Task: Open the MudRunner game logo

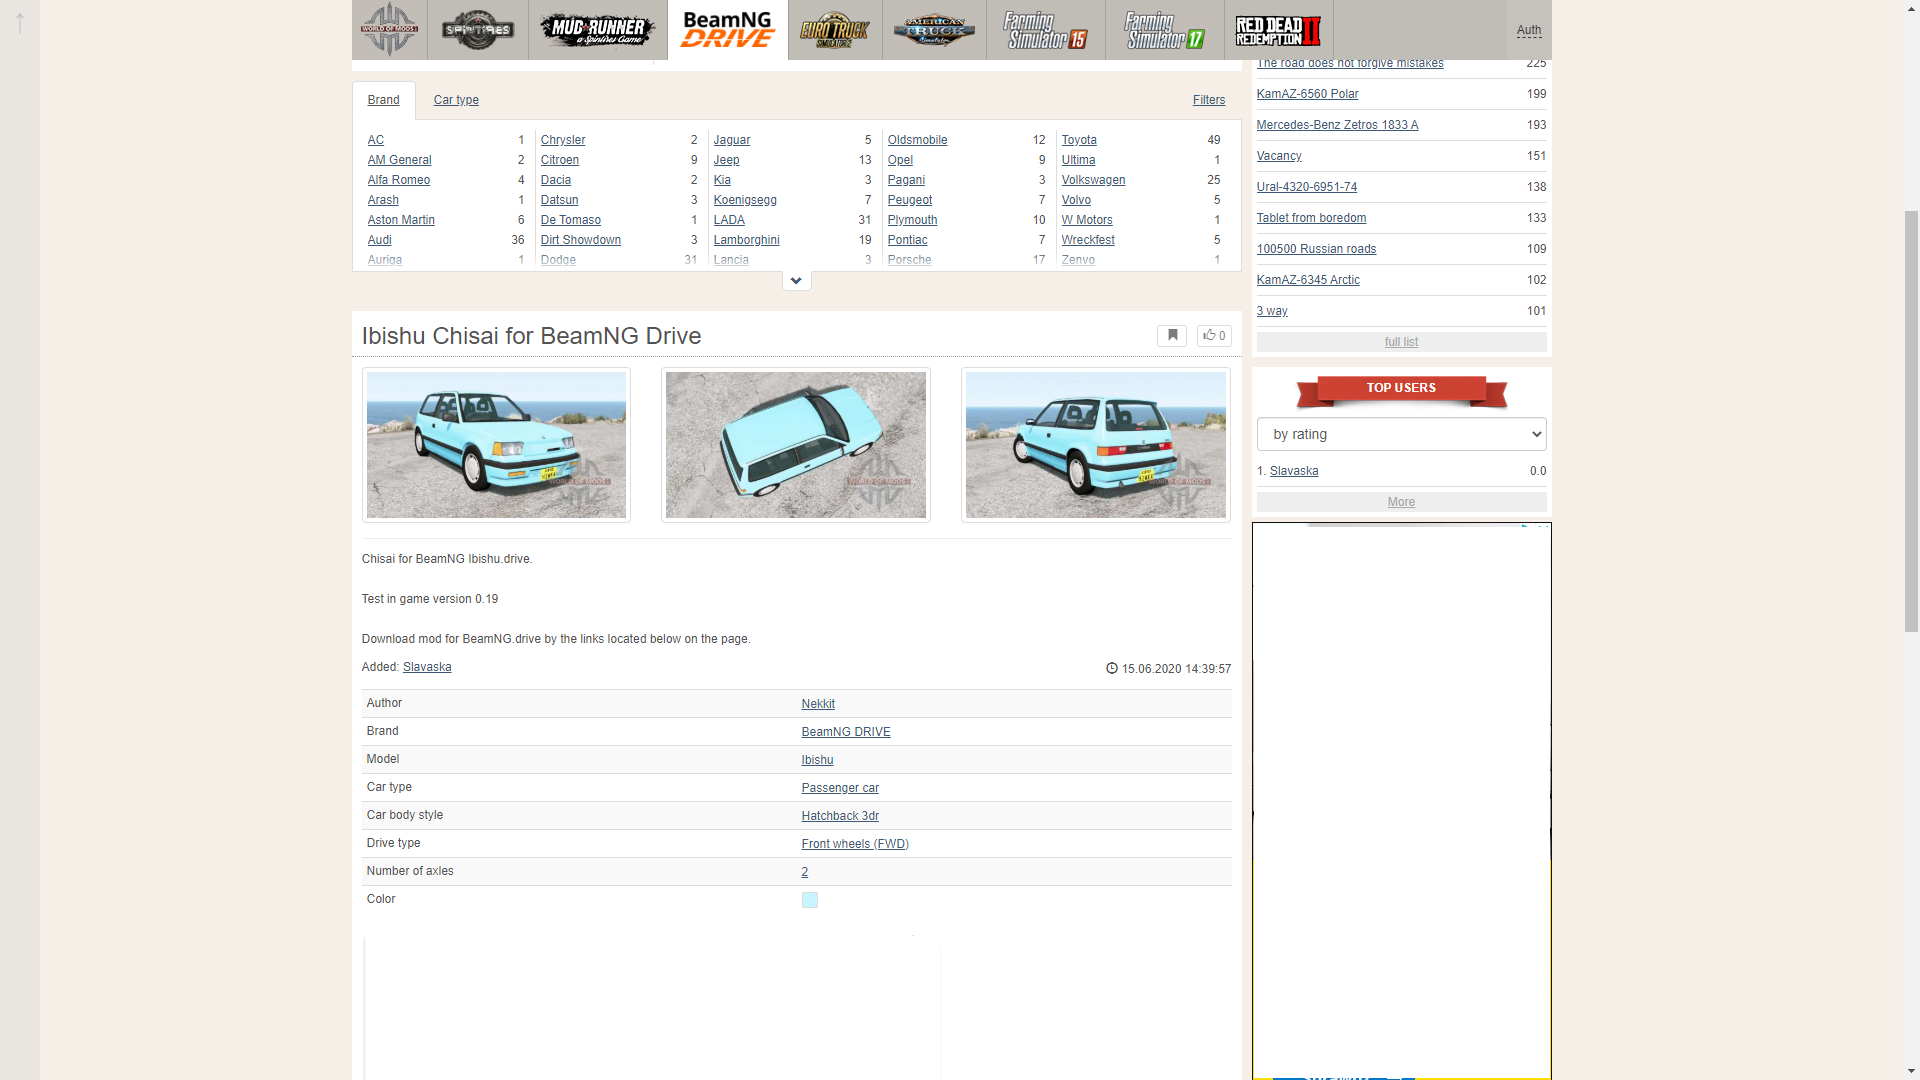Action: click(597, 30)
